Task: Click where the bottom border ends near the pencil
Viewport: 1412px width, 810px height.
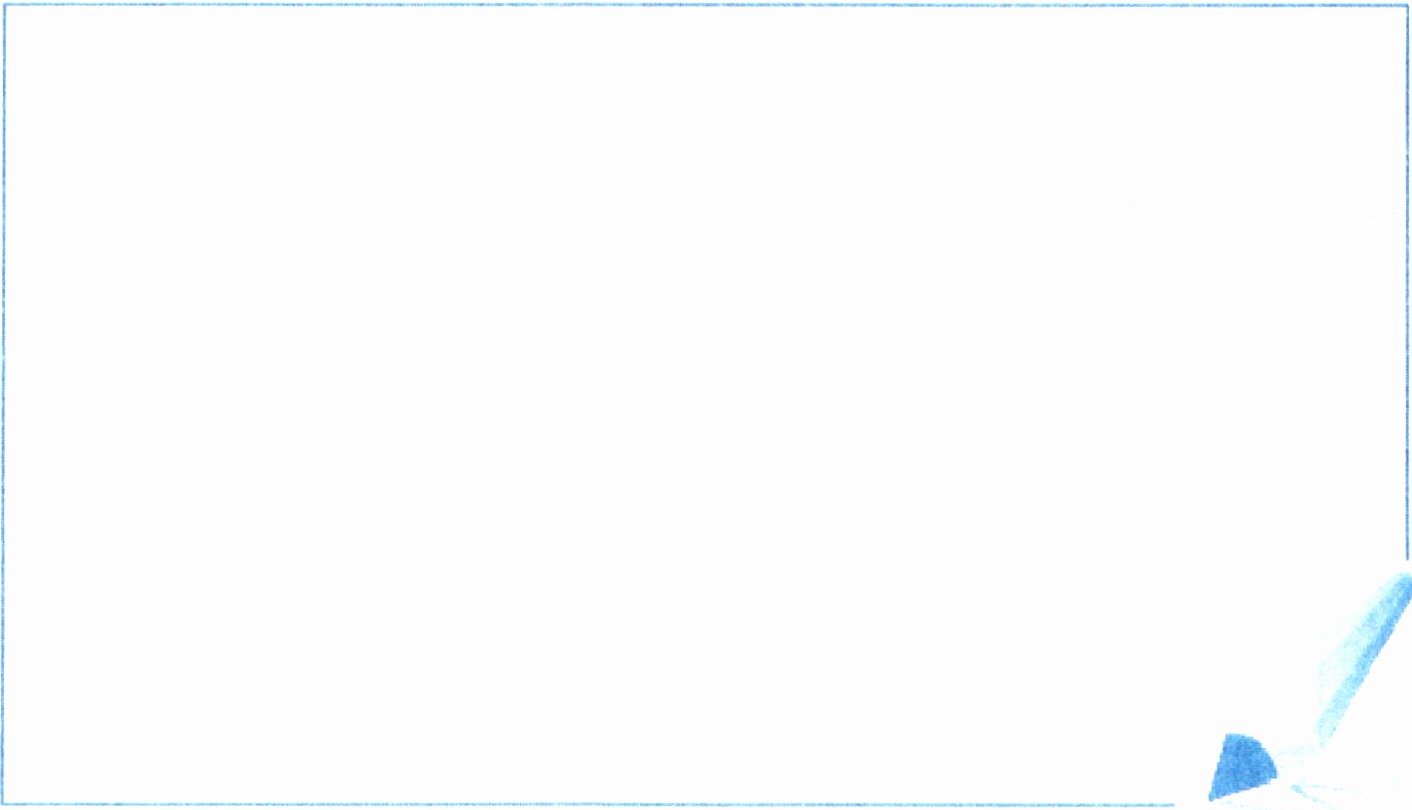Action: 1172,804
